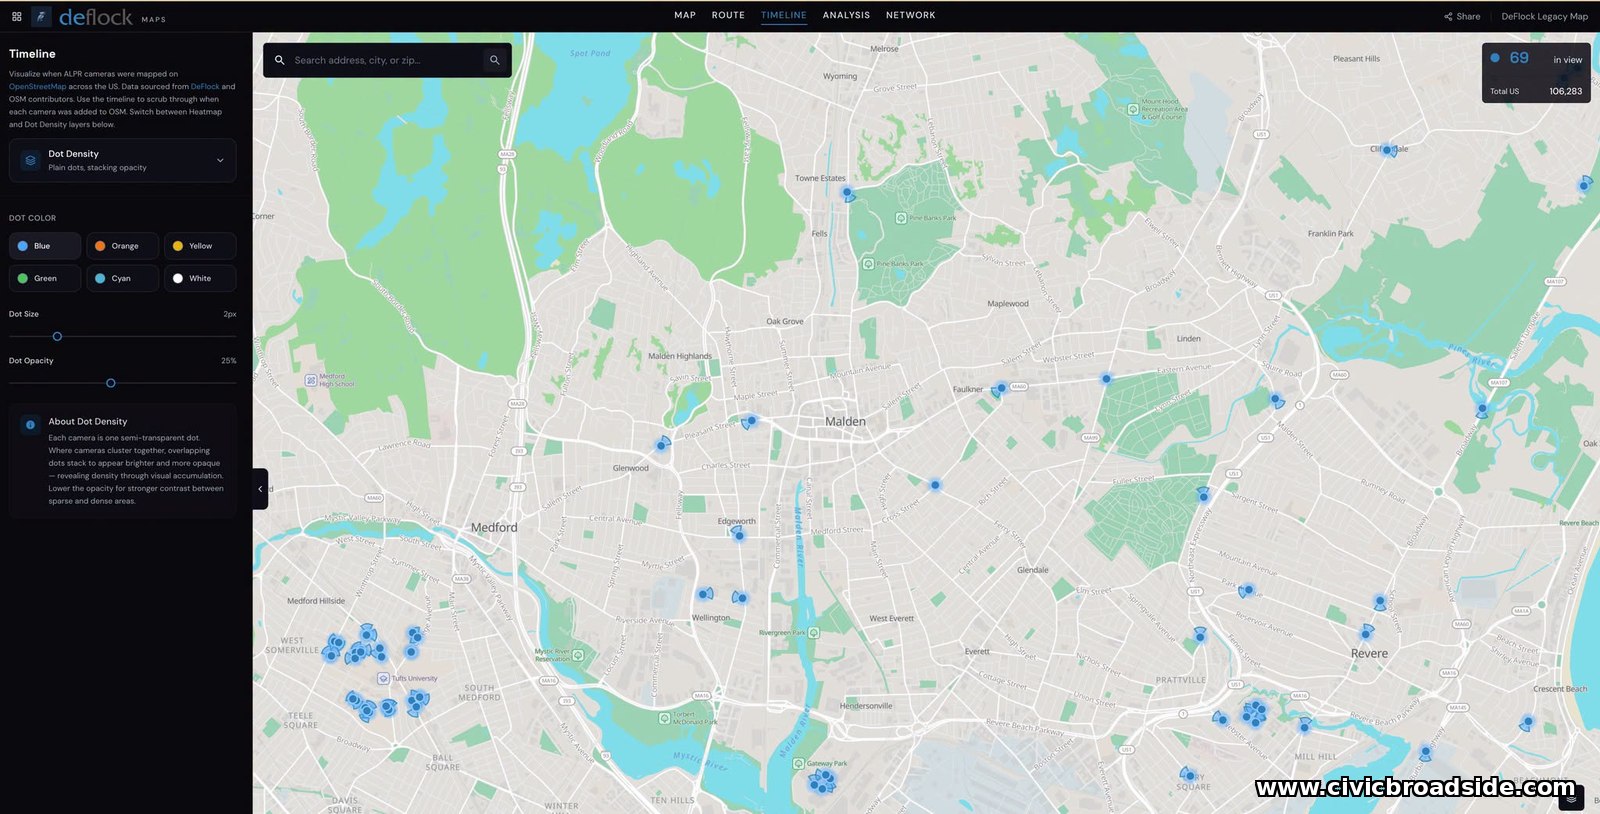This screenshot has width=1600, height=814.
Task: Adjust the Dot Size slider handle
Action: click(57, 337)
